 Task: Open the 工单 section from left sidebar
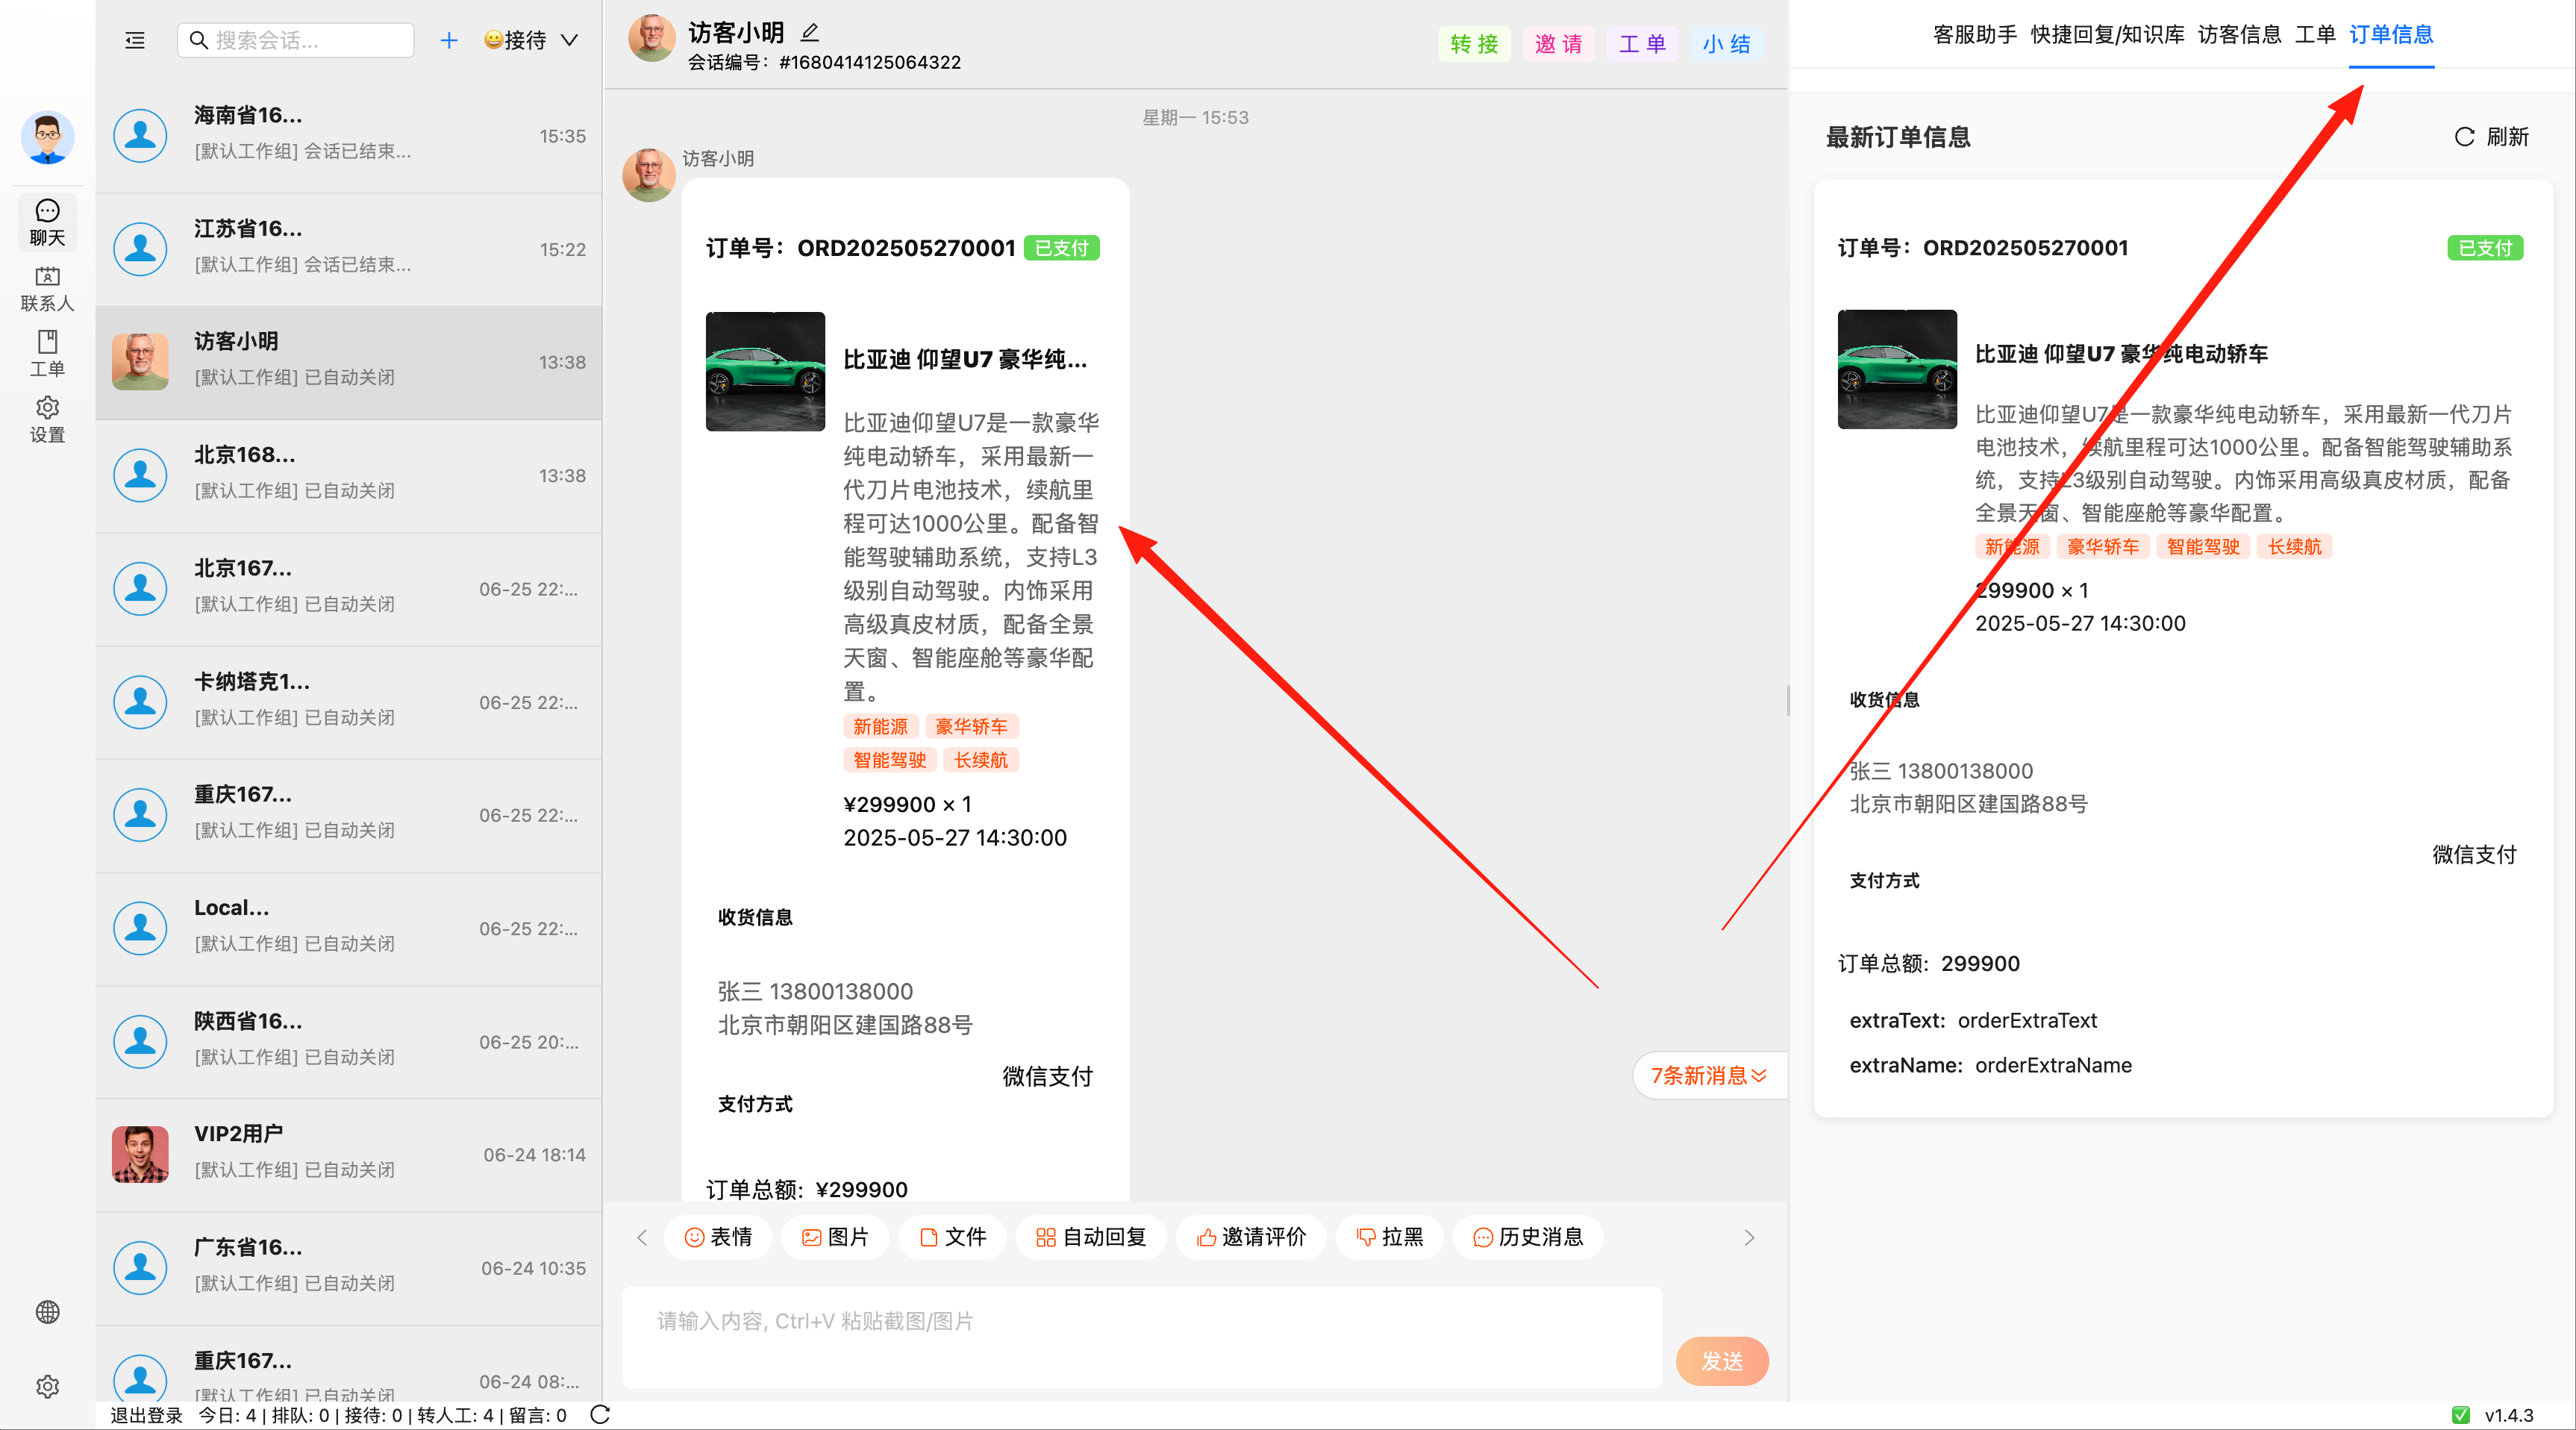(x=47, y=353)
